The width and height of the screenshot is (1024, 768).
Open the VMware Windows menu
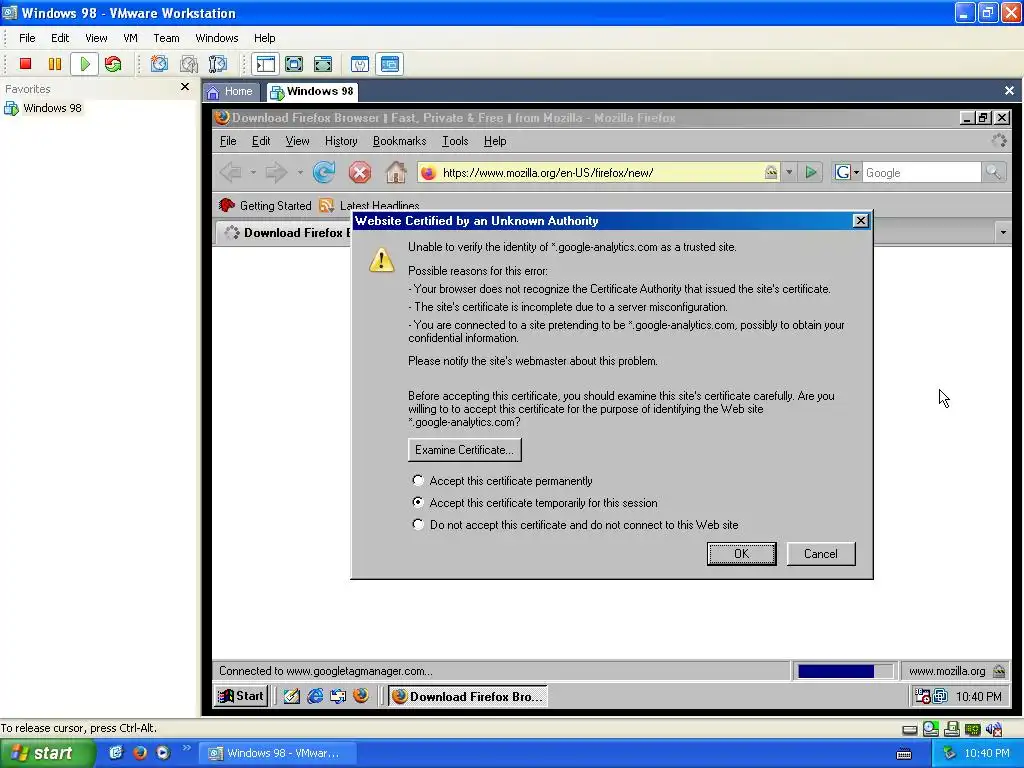(217, 38)
